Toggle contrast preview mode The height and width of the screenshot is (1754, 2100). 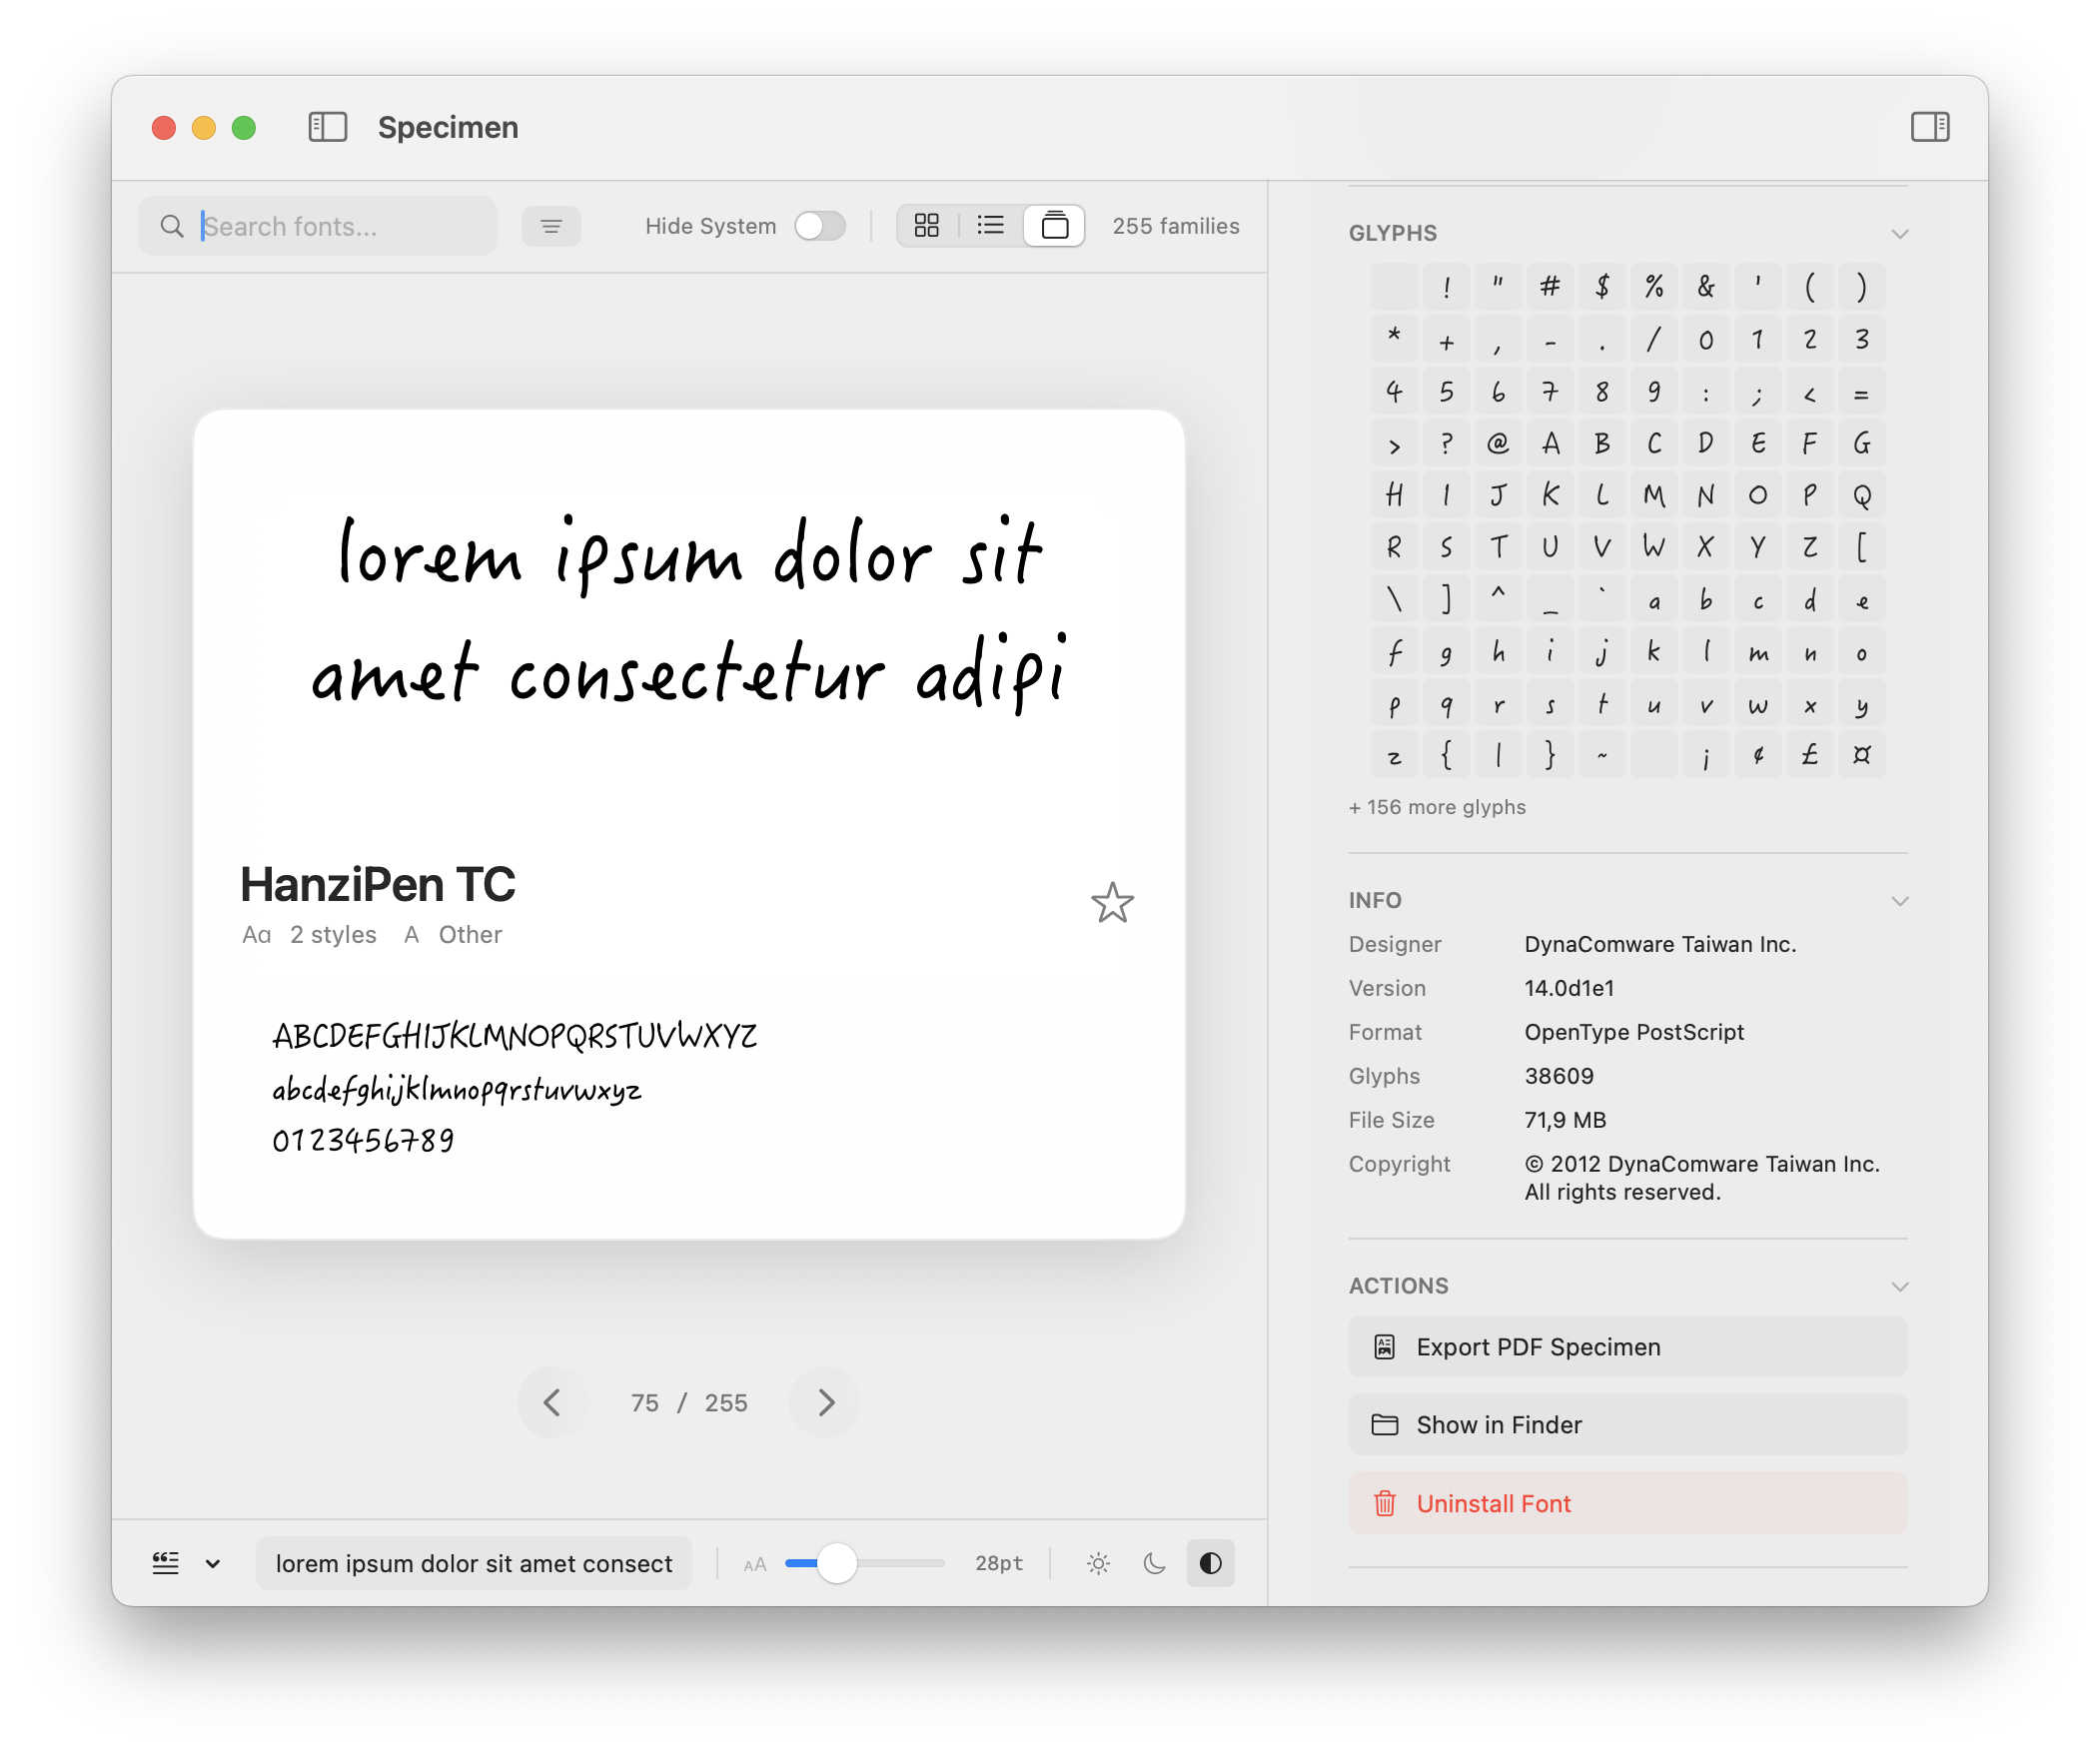1210,1563
